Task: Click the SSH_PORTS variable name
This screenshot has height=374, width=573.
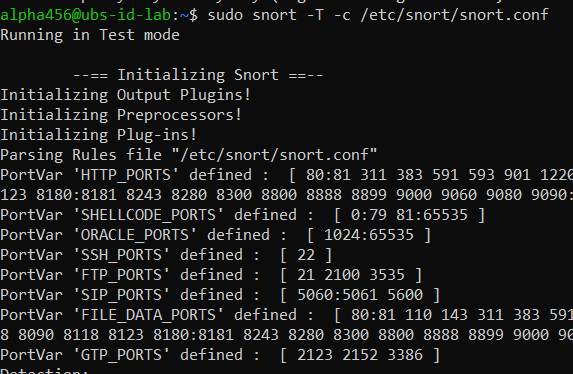Action: click(121, 255)
